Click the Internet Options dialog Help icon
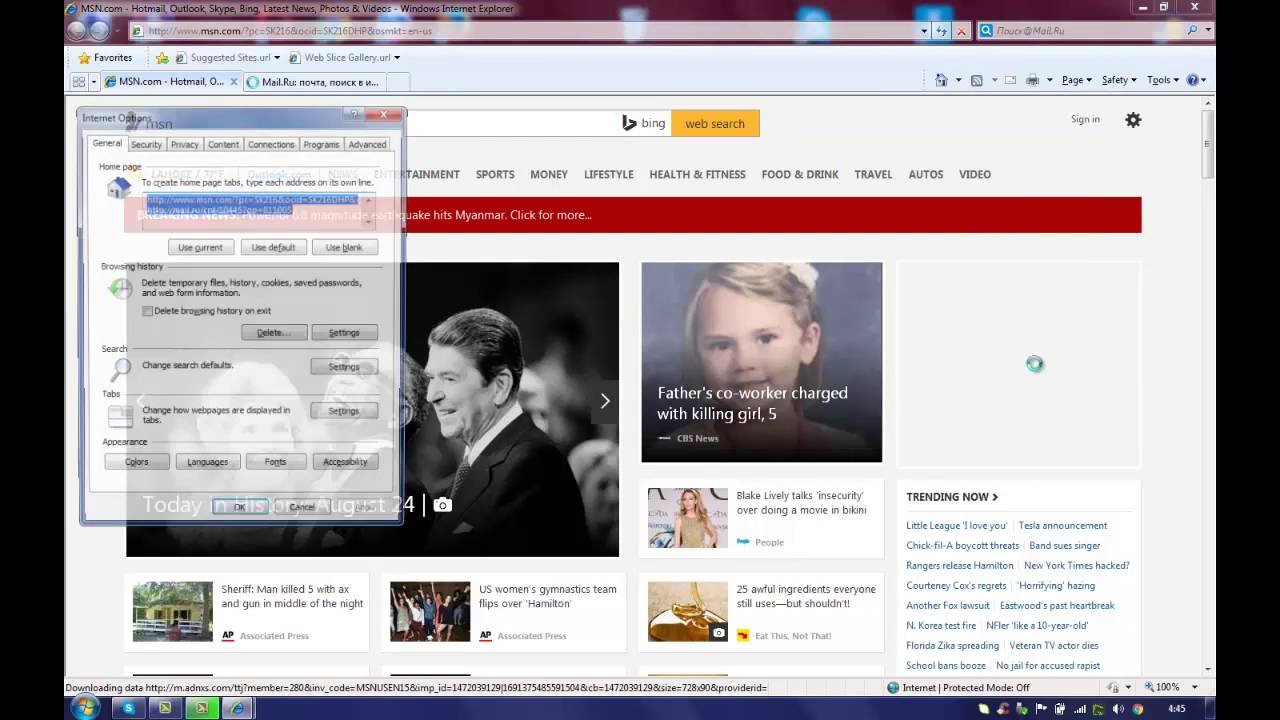Image resolution: width=1280 pixels, height=720 pixels. [354, 116]
